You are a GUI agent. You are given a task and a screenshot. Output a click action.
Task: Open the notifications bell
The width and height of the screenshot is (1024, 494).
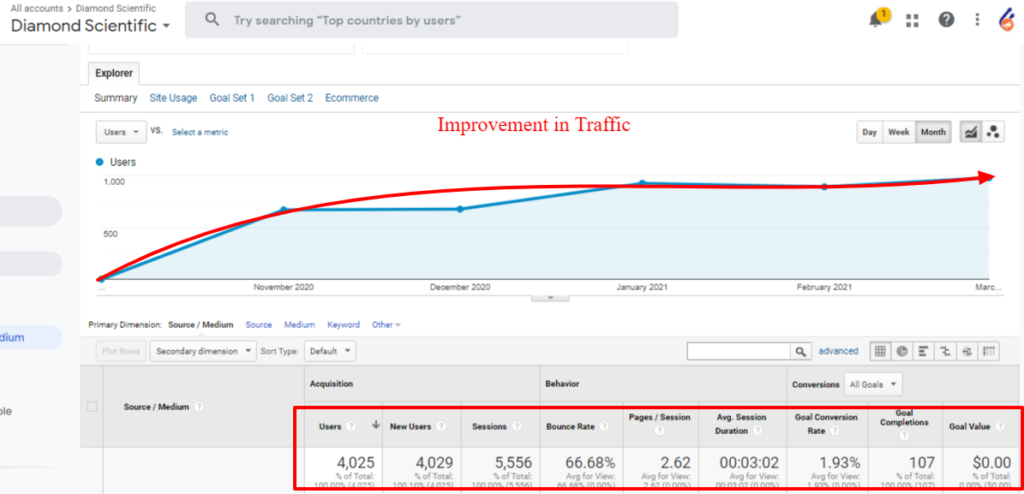point(877,19)
